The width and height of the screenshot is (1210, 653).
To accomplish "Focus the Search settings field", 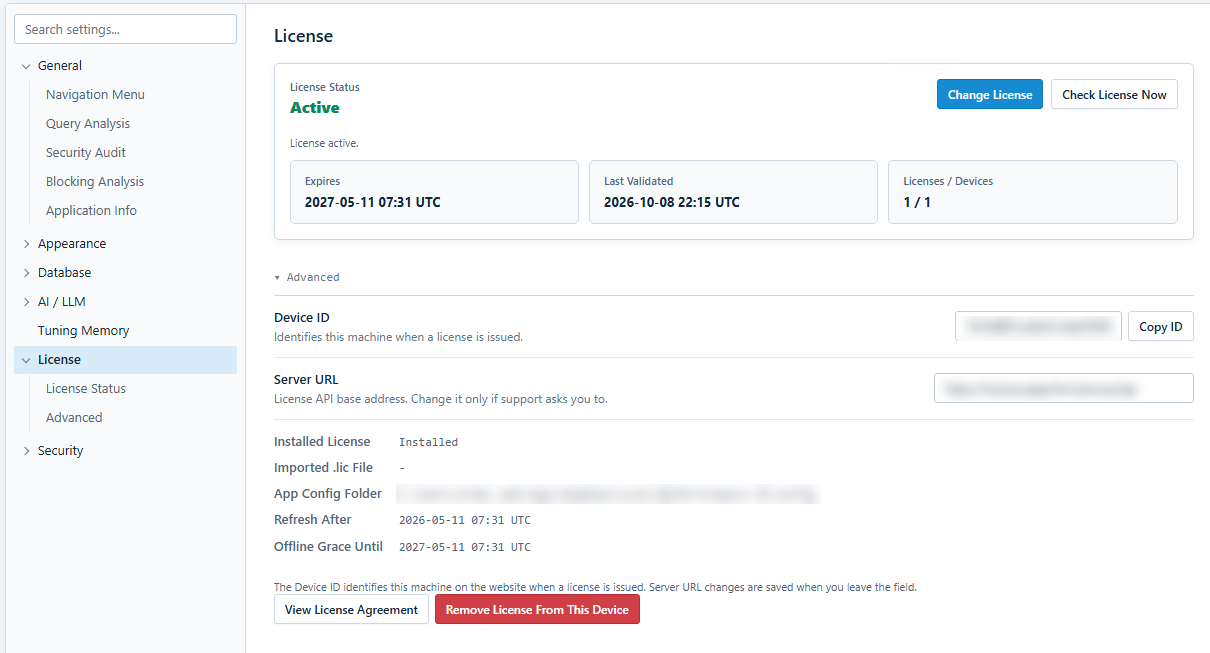I will point(125,29).
